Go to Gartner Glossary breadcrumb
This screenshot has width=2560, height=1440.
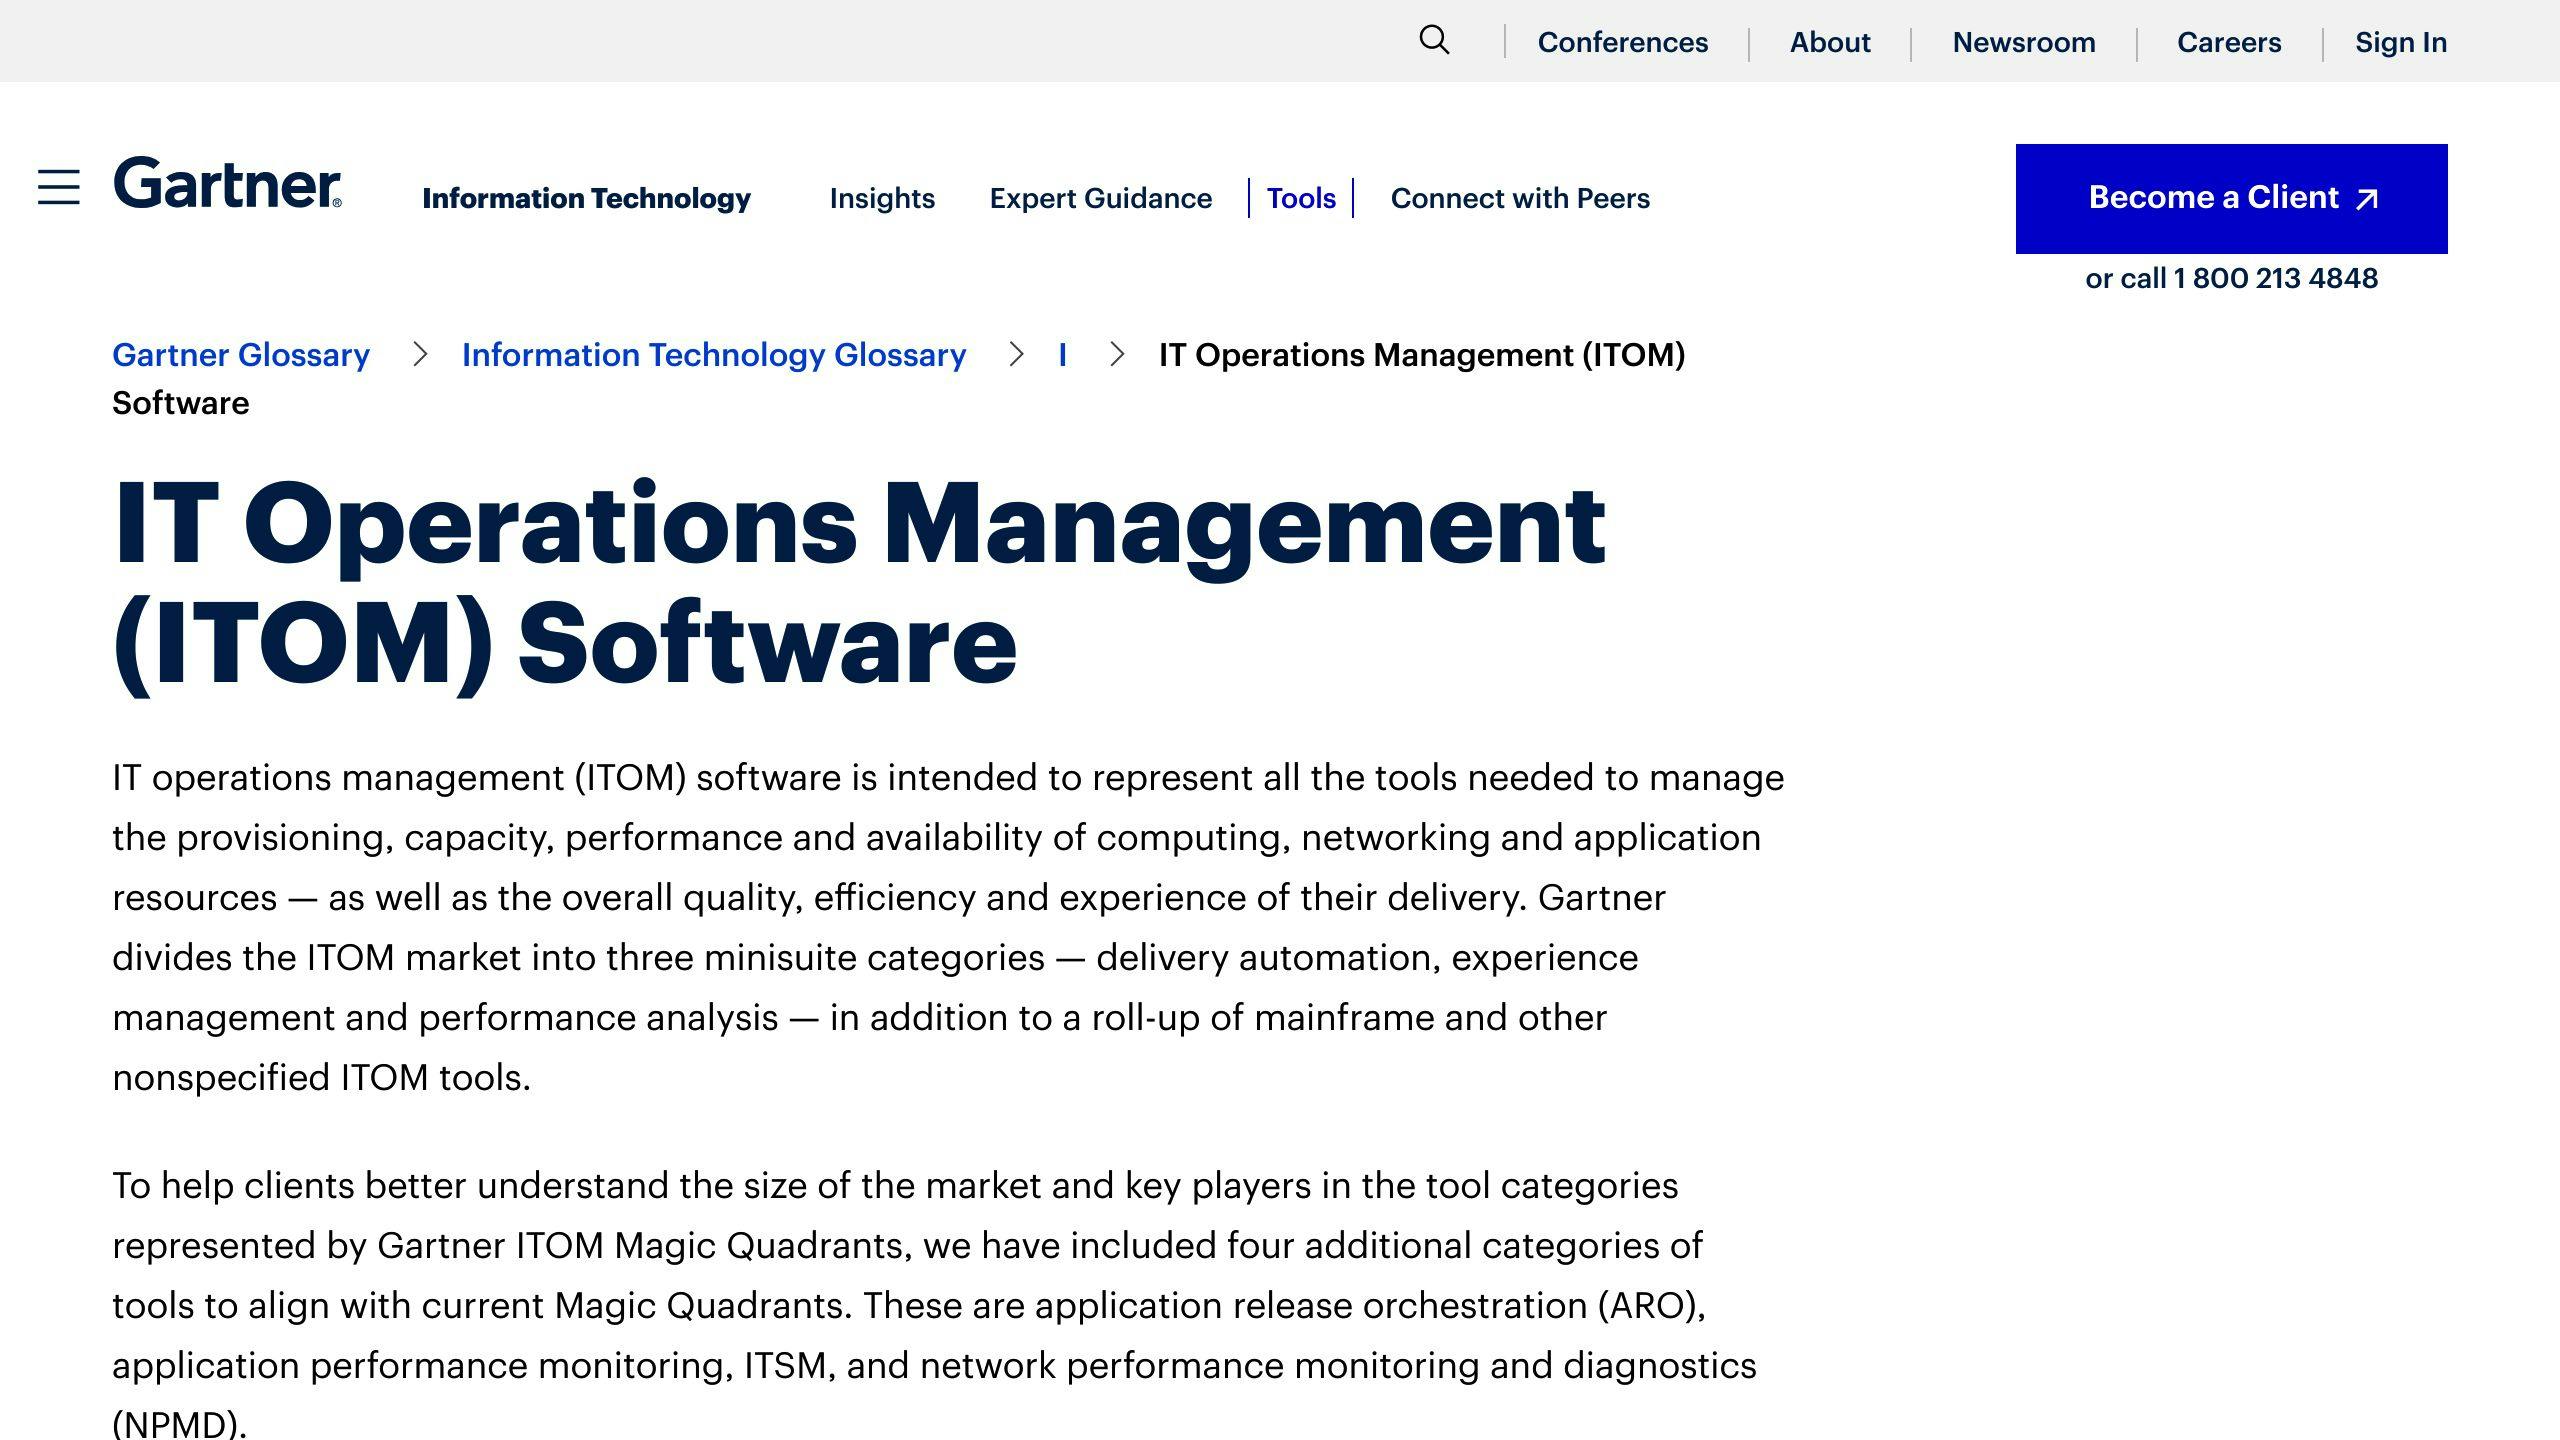241,355
